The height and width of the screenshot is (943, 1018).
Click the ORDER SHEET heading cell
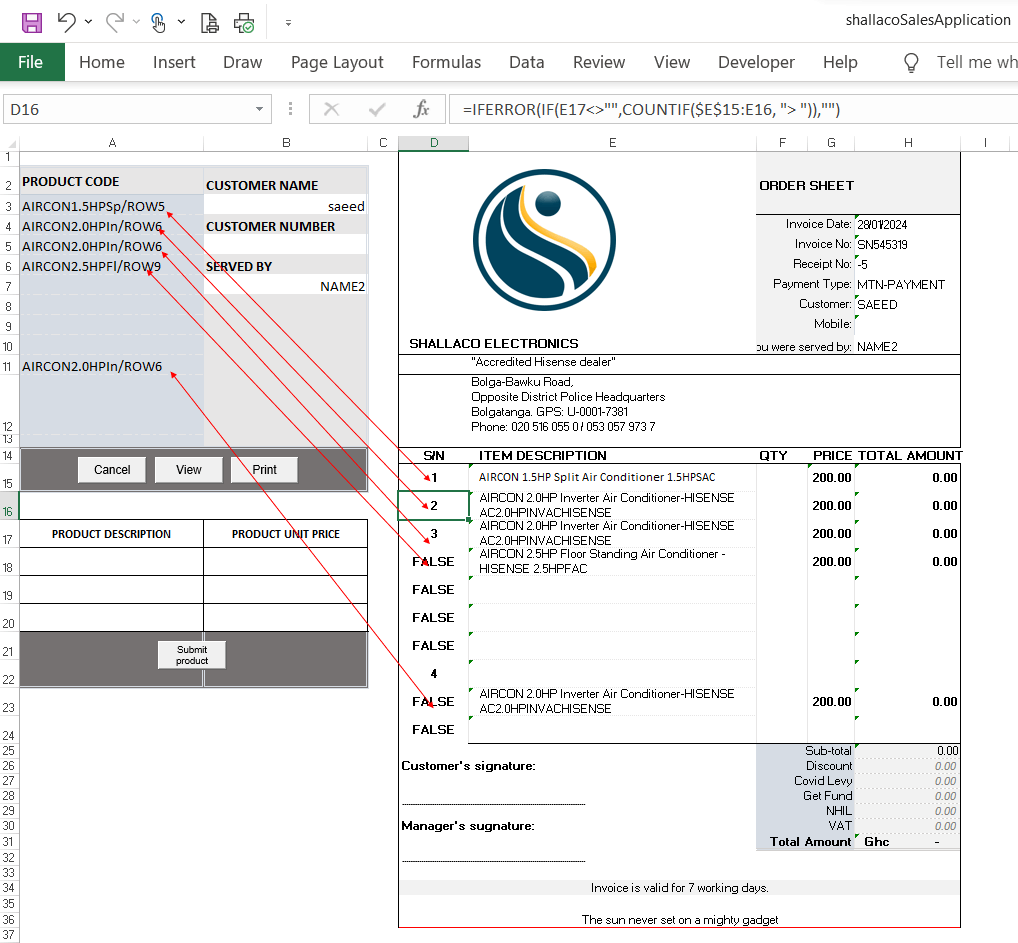pos(858,186)
